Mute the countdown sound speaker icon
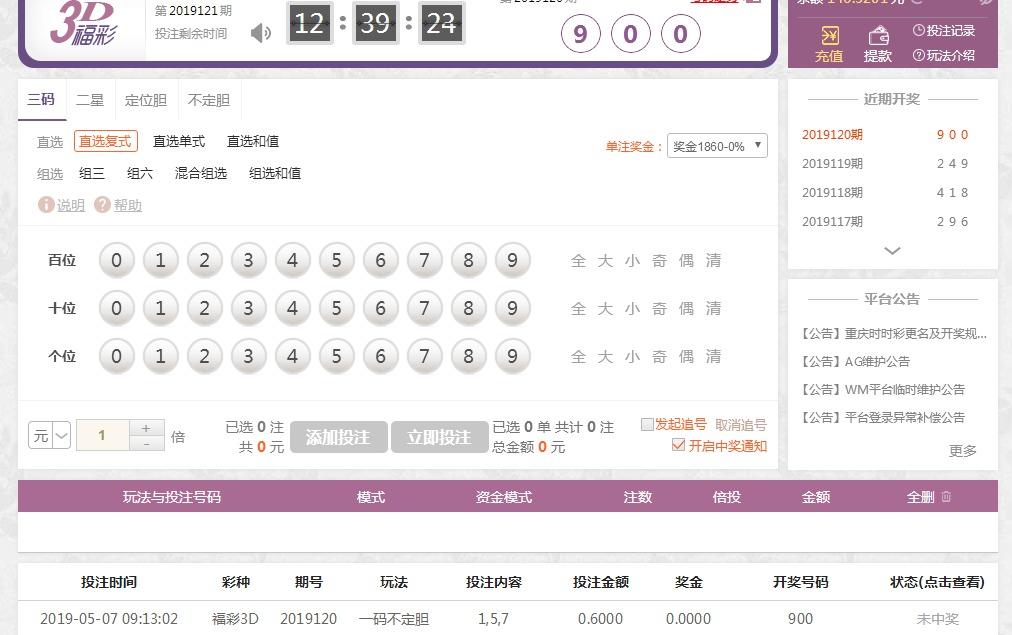 tap(261, 33)
